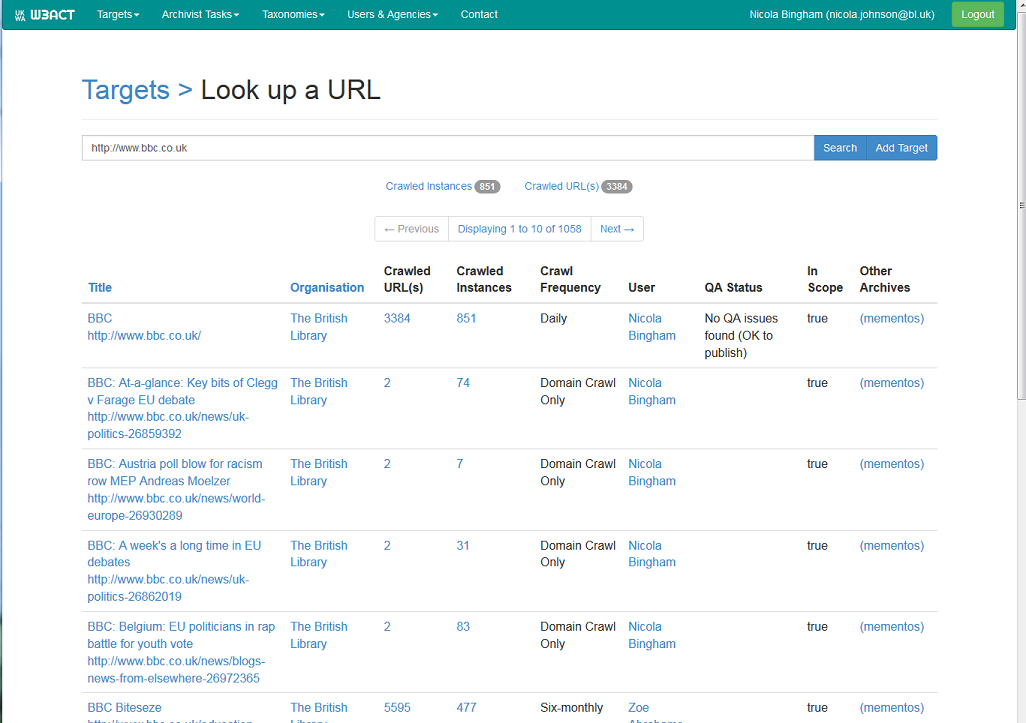
Task: Open mementos for the BBC row
Action: pos(892,319)
